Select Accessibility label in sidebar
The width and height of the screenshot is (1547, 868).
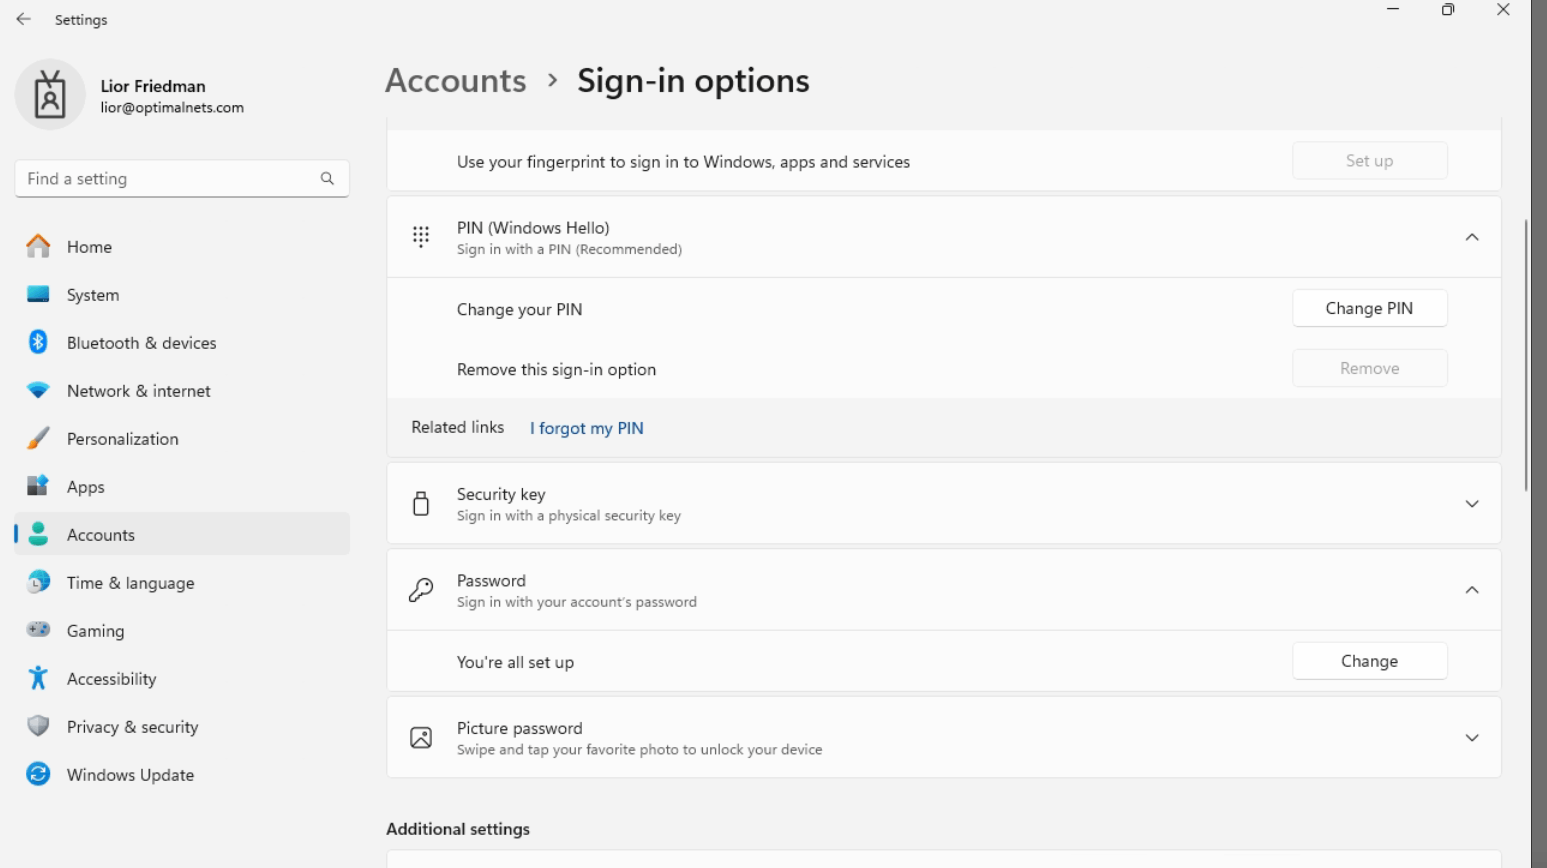click(x=112, y=679)
